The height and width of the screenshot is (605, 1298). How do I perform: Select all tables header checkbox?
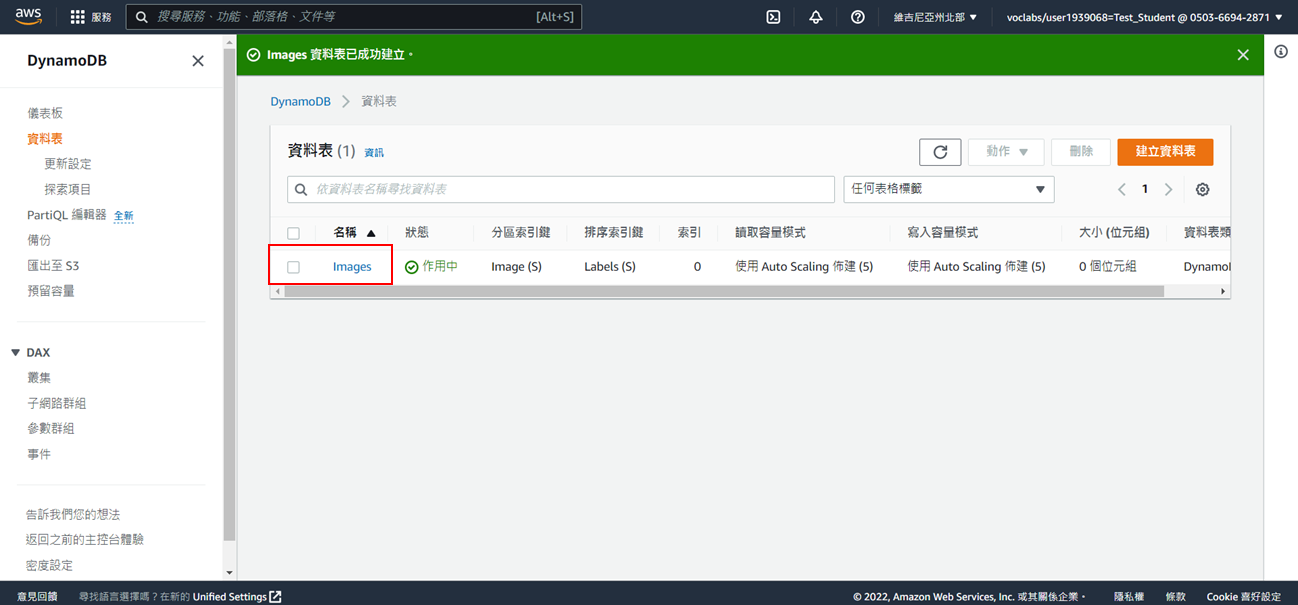pyautogui.click(x=293, y=233)
